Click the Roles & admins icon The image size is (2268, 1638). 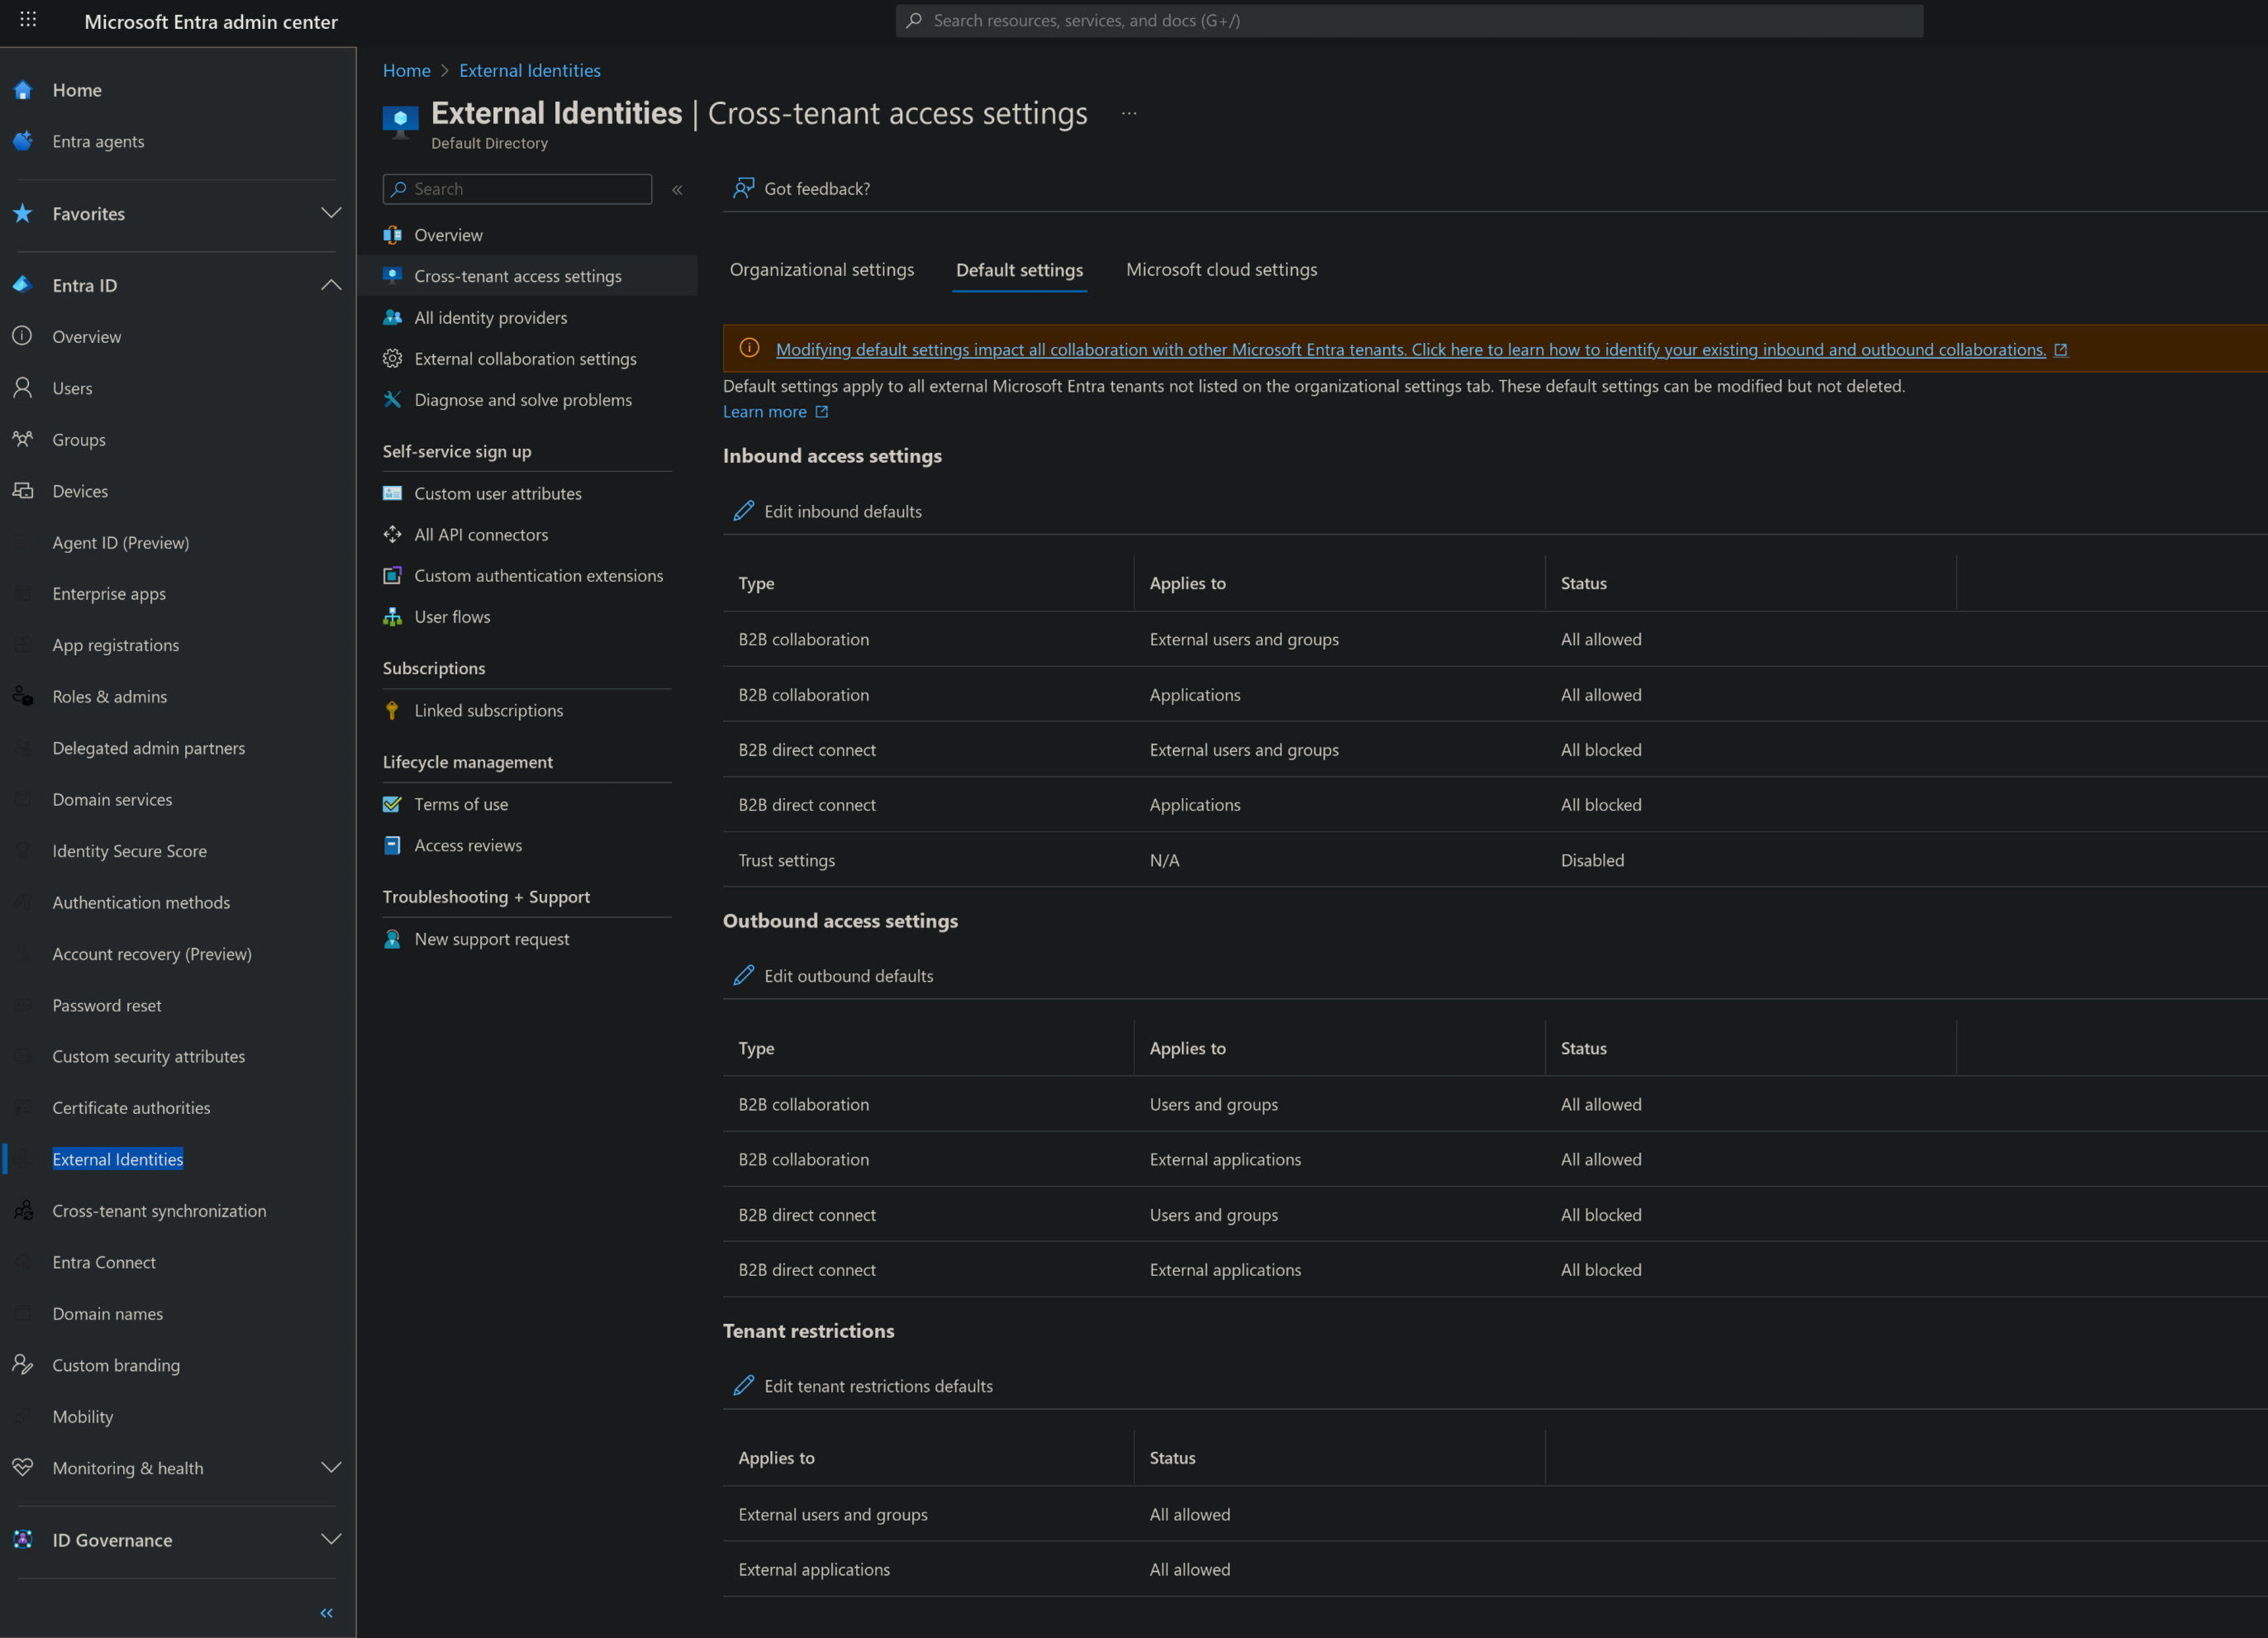coord(23,696)
